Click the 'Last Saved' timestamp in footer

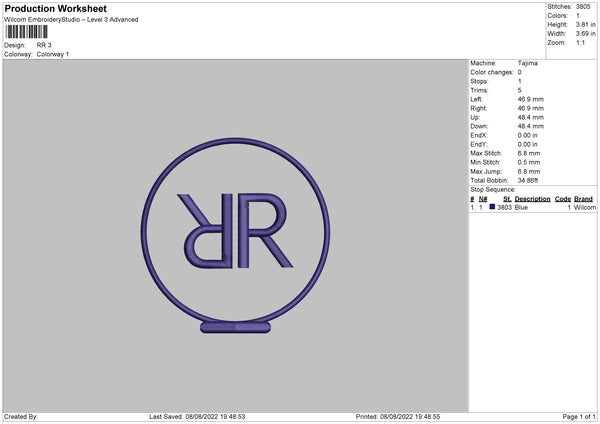(197, 417)
